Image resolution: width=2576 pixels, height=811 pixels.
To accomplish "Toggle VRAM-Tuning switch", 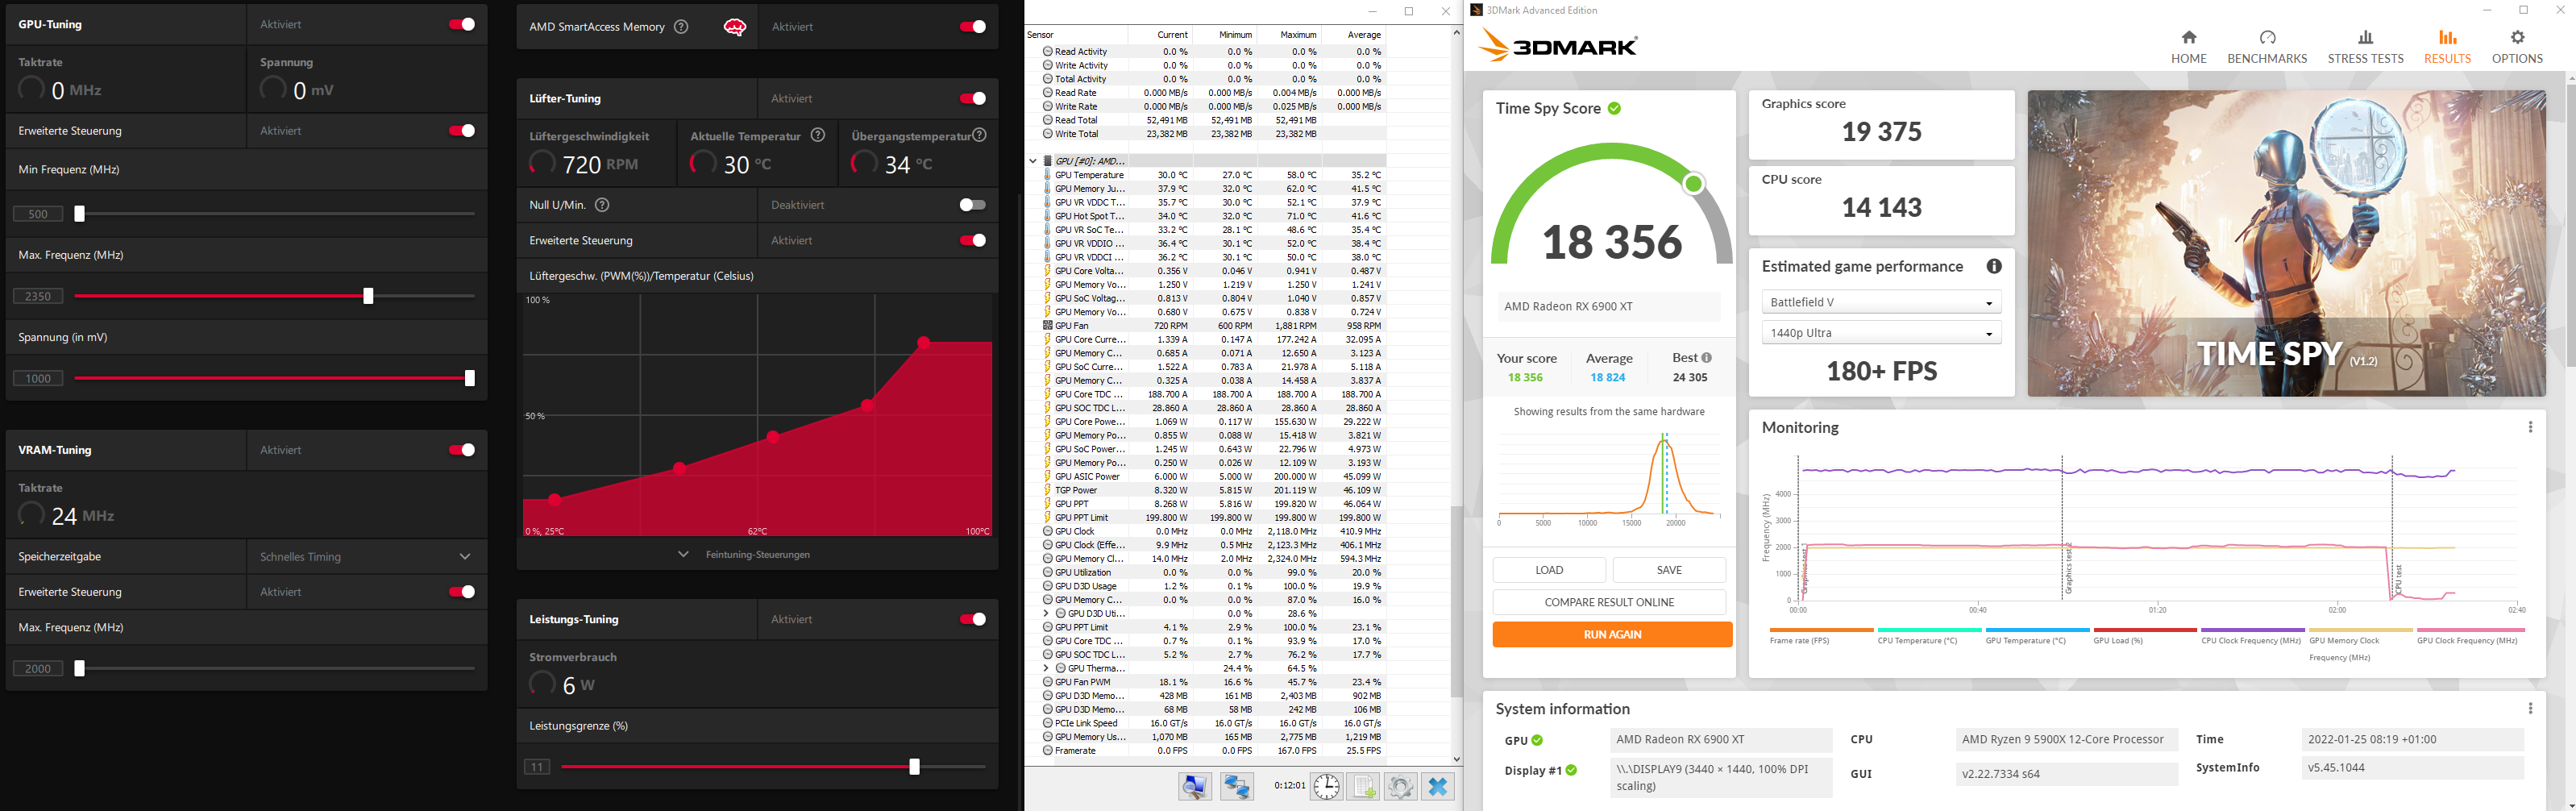I will (x=461, y=450).
